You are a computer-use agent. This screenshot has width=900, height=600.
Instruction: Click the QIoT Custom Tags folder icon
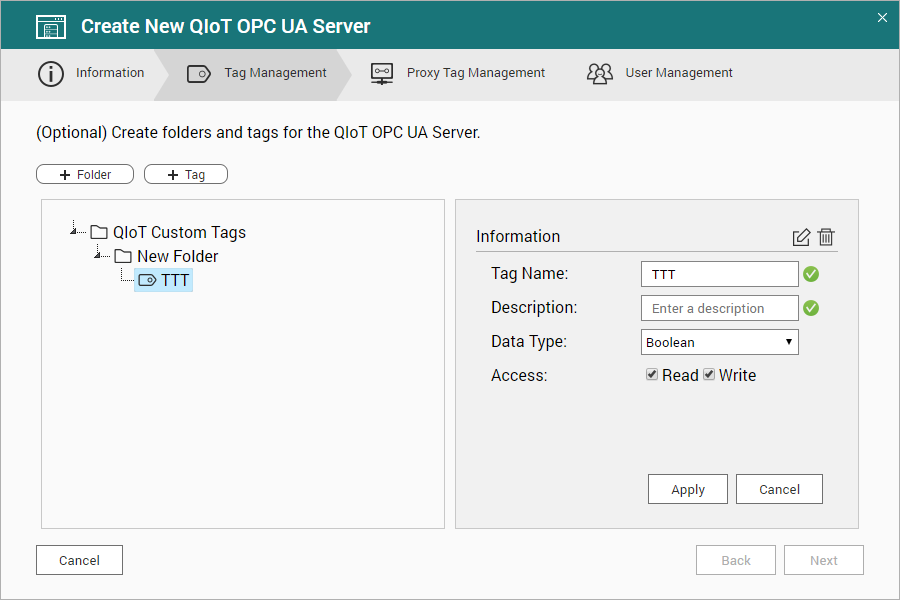(99, 232)
